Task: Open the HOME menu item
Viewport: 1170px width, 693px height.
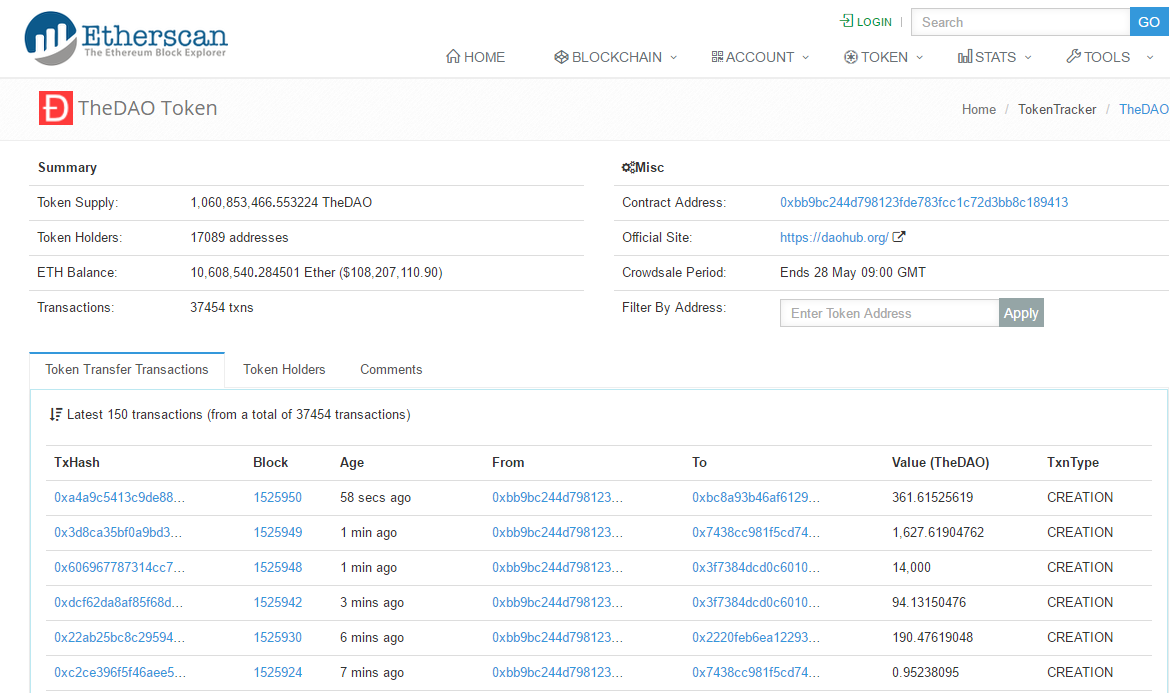Action: [x=475, y=57]
